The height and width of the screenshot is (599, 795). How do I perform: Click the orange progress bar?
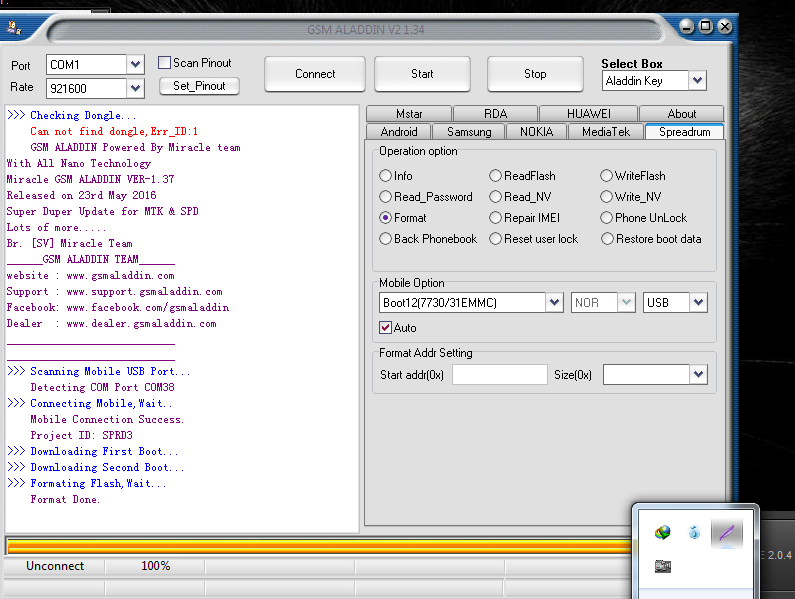[x=318, y=546]
